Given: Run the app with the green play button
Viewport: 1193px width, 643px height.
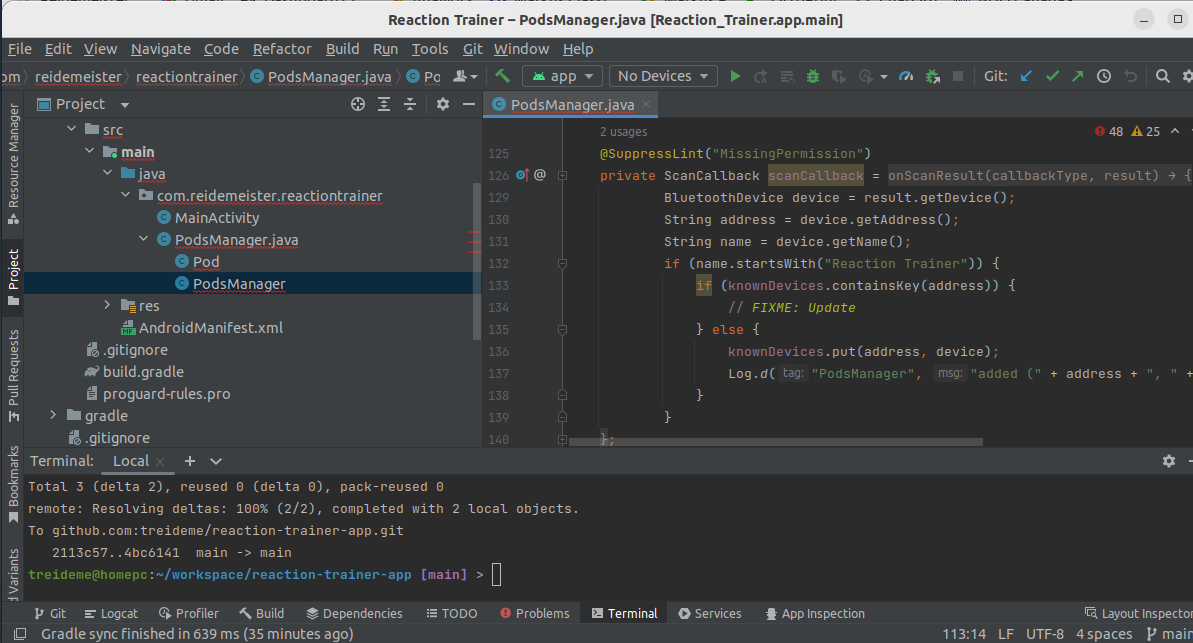Looking at the screenshot, I should coord(735,76).
